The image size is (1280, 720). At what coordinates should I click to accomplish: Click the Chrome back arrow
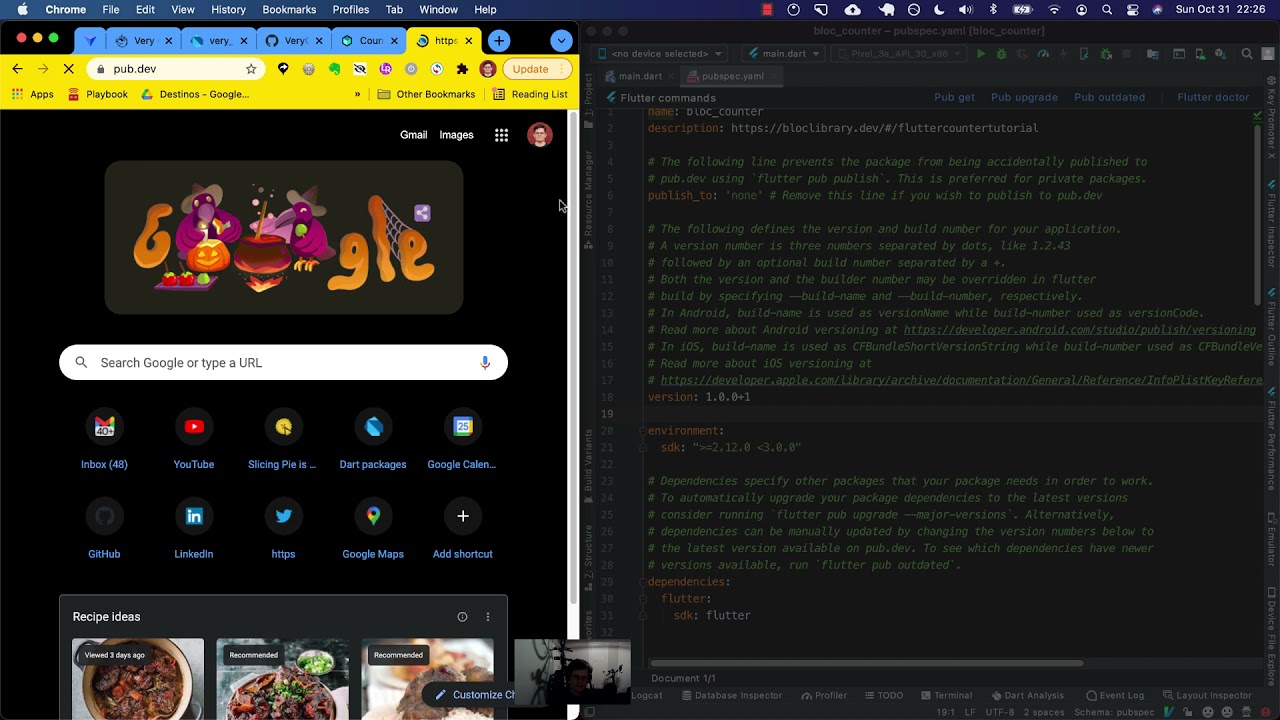[x=17, y=69]
